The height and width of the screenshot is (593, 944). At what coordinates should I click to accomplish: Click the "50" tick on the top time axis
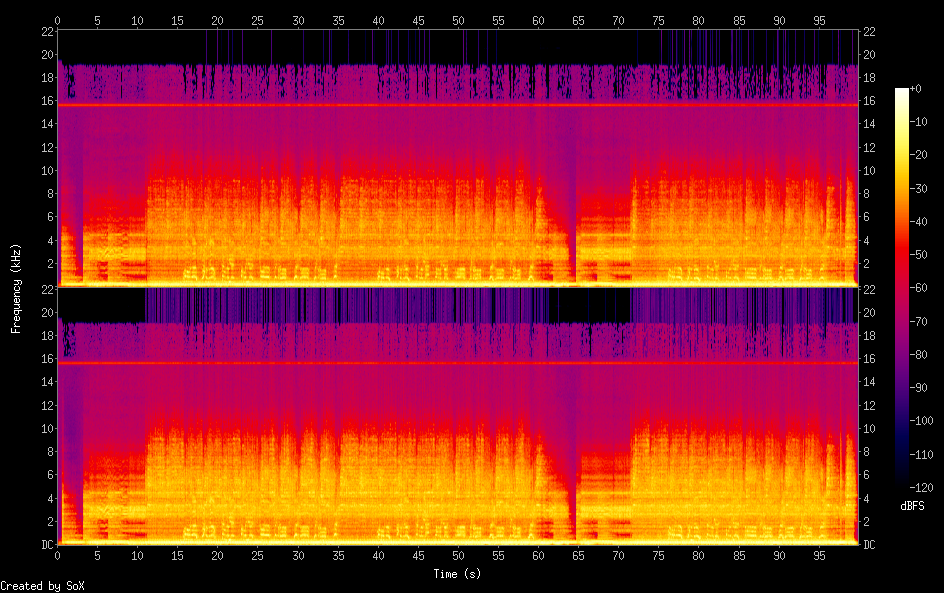(x=458, y=20)
